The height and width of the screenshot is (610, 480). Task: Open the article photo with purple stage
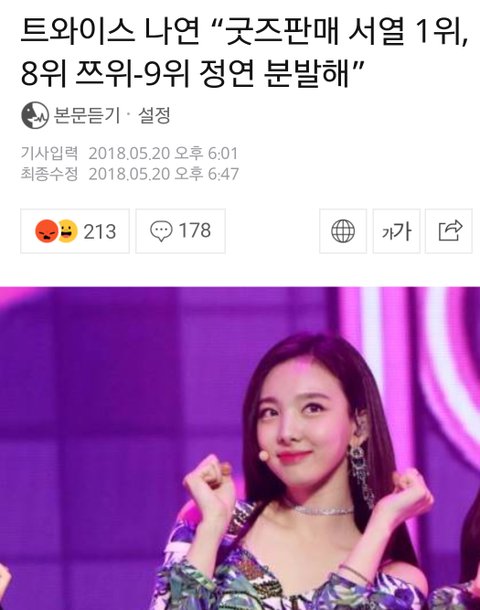tap(240, 448)
